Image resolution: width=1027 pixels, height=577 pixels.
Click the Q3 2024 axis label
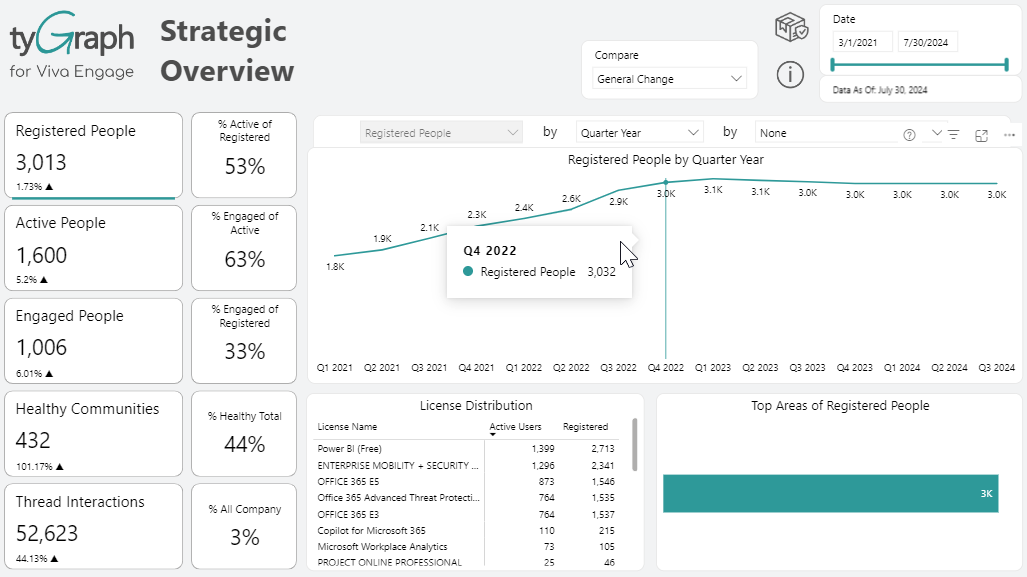[x=996, y=368]
